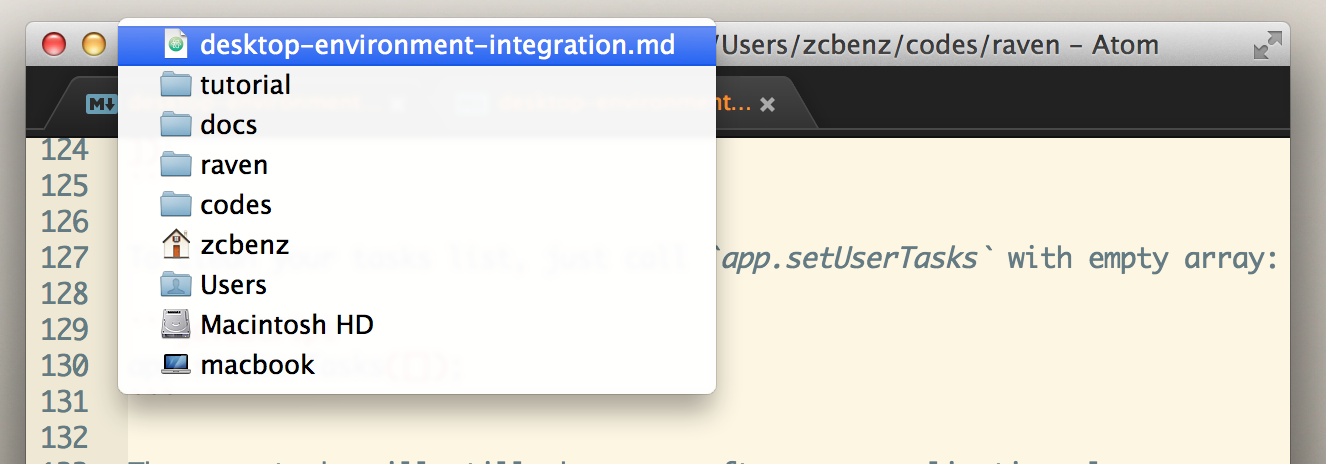
Task: Click the tutorial folder icon
Action: point(176,85)
